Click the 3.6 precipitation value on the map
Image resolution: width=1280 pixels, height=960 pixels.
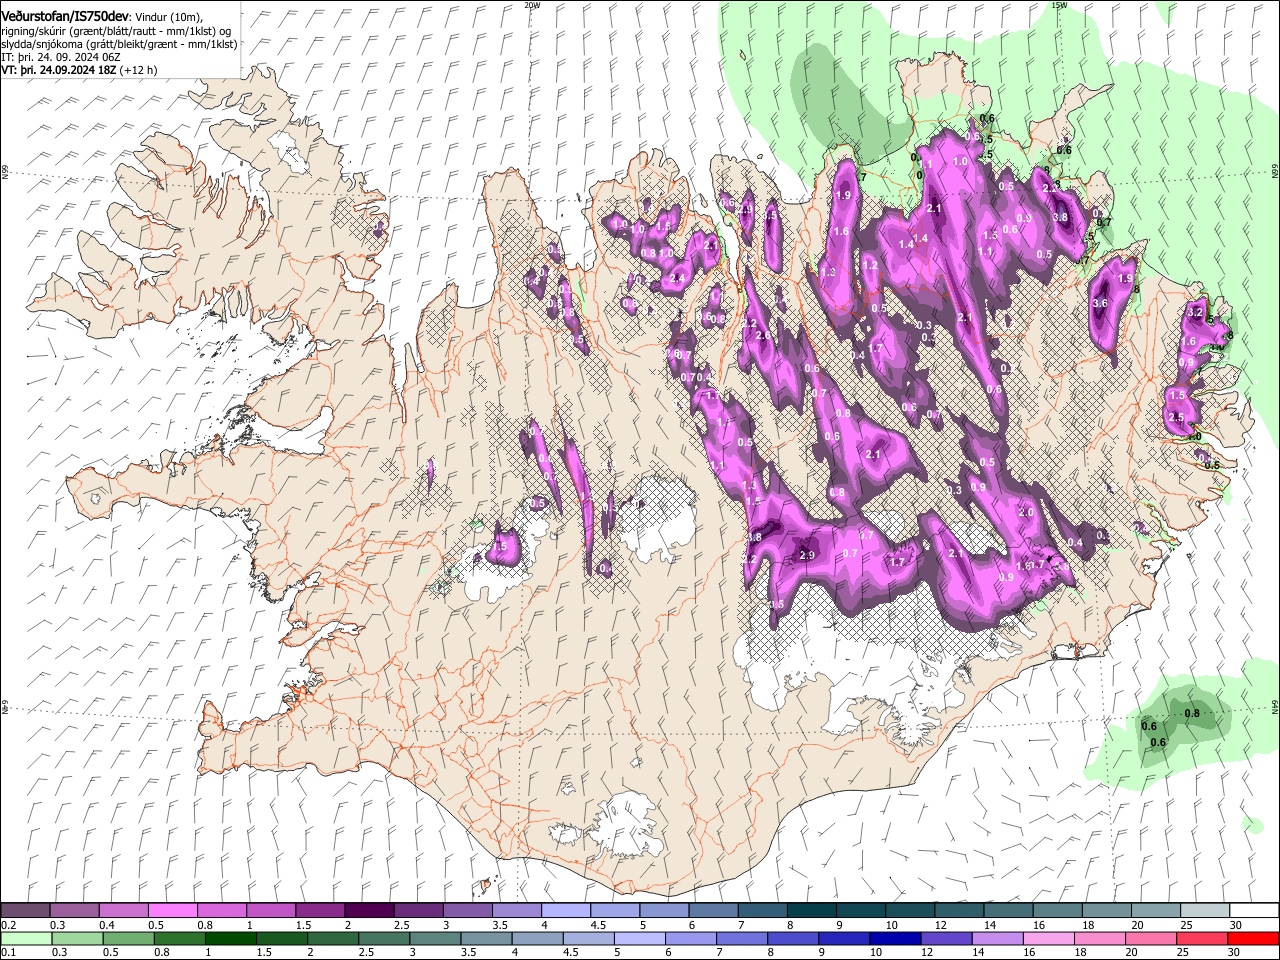[1101, 303]
